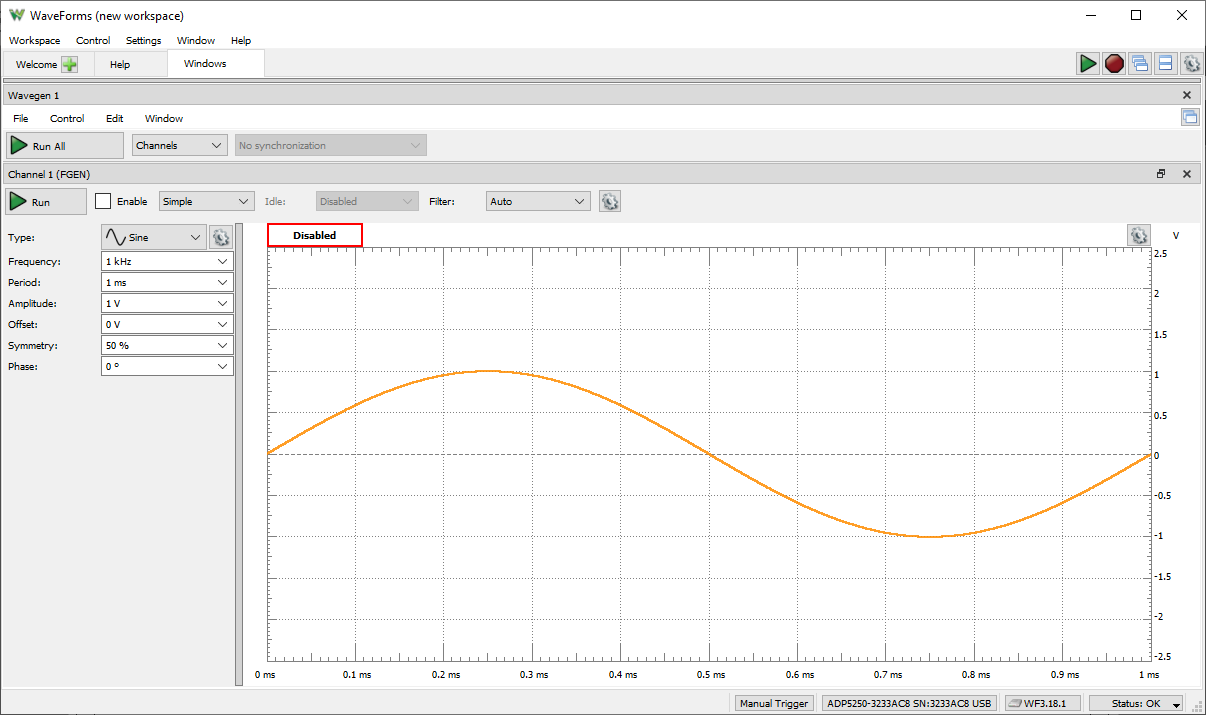The height and width of the screenshot is (715, 1206).
Task: Click the ADP5250 device name button
Action: (910, 703)
